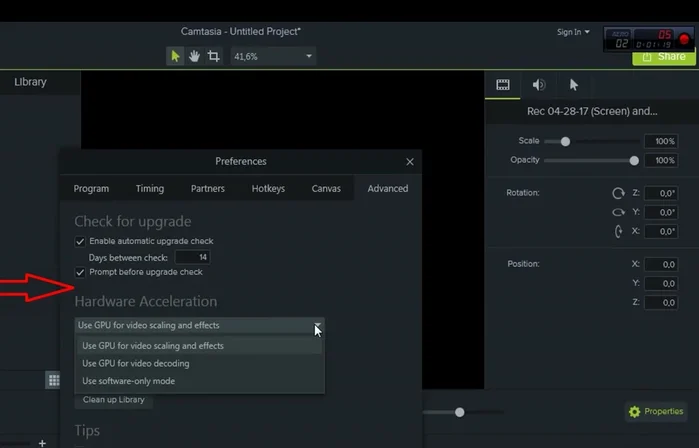
Task: Switch to the Advanced tab
Action: point(388,189)
